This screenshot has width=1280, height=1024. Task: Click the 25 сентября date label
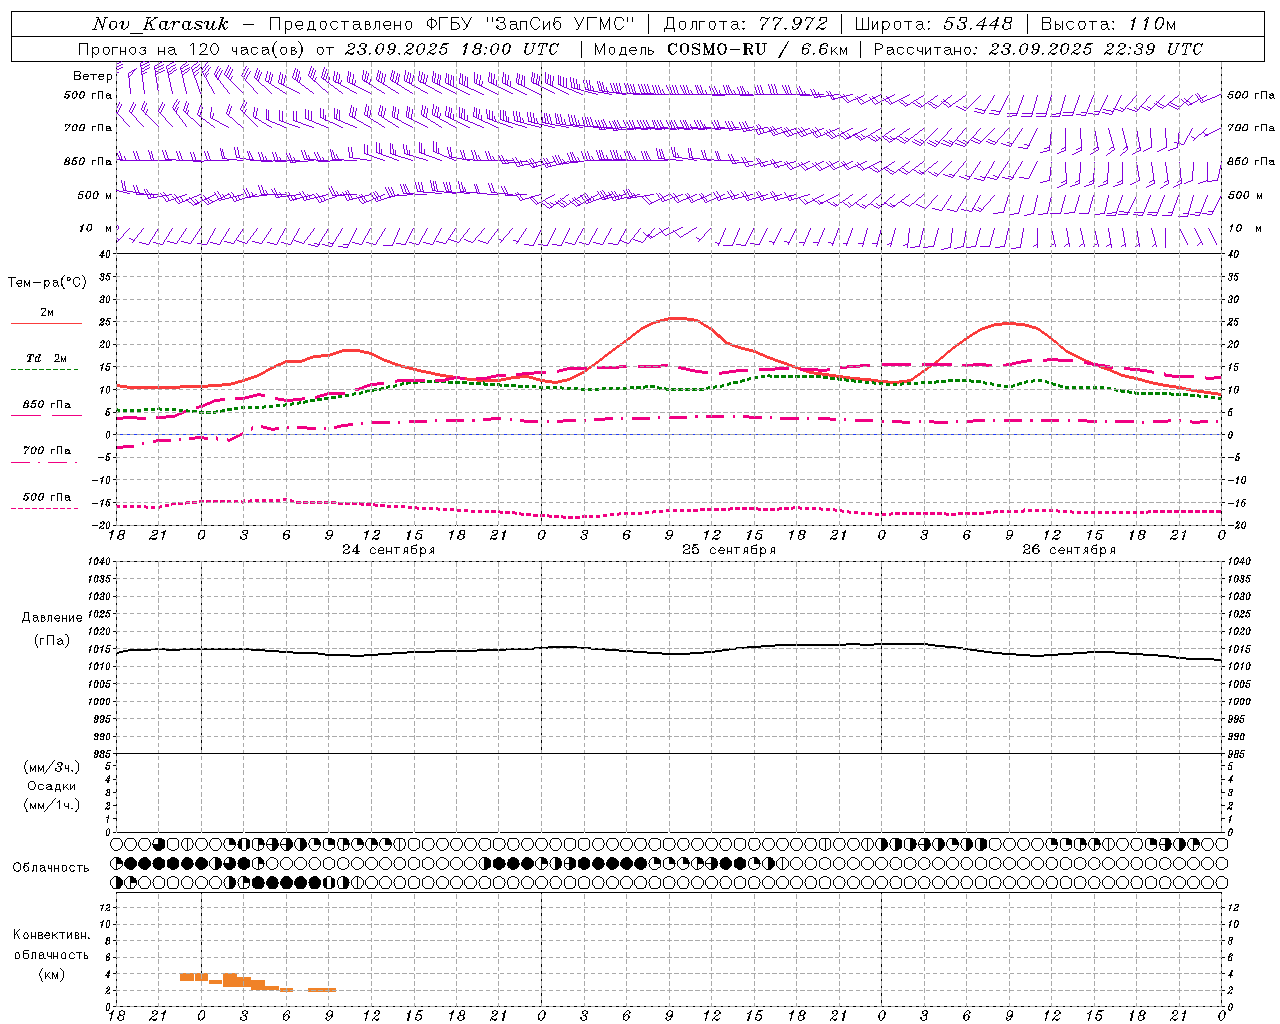(729, 550)
